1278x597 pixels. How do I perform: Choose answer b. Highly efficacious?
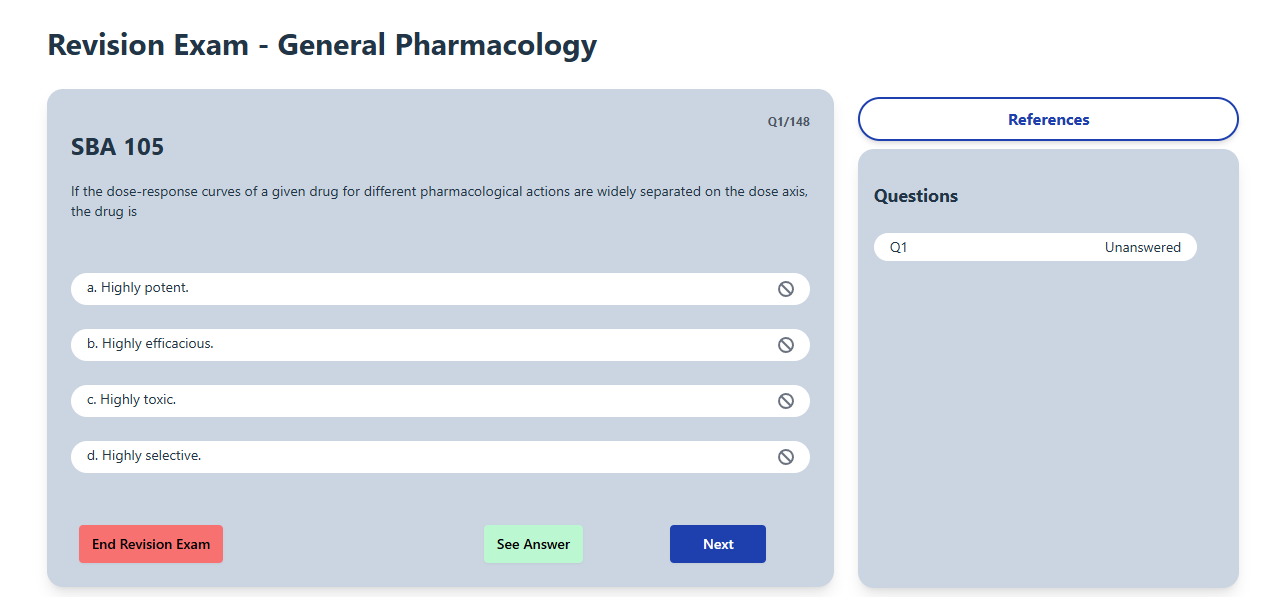(440, 345)
